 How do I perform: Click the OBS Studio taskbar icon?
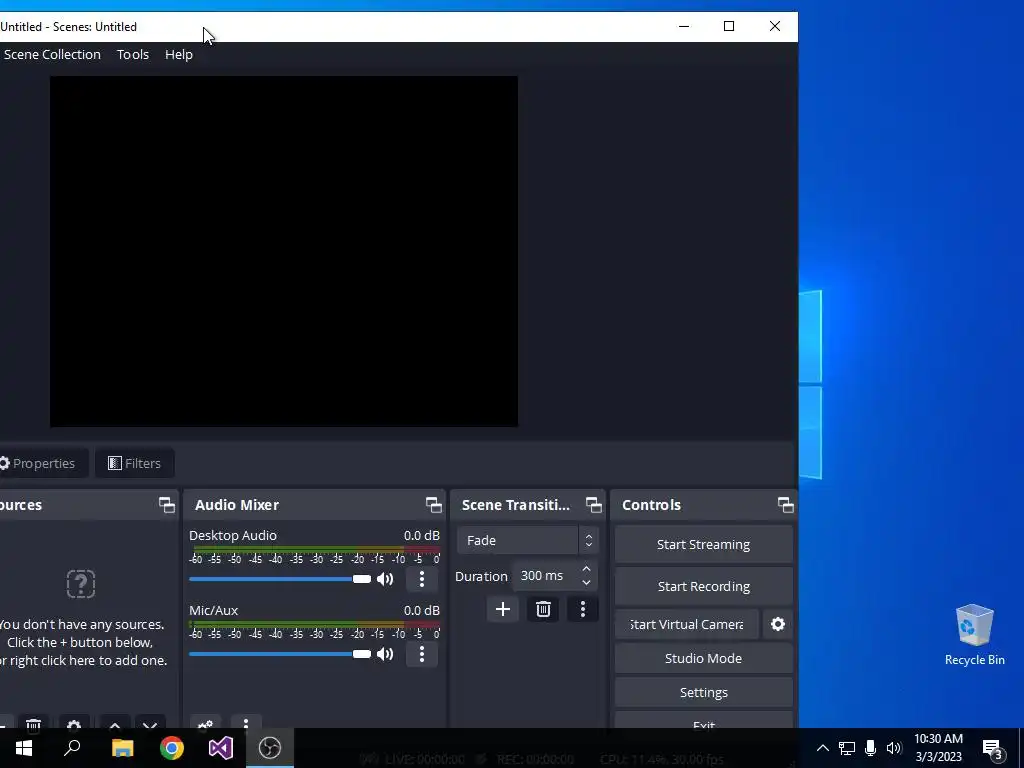(270, 748)
